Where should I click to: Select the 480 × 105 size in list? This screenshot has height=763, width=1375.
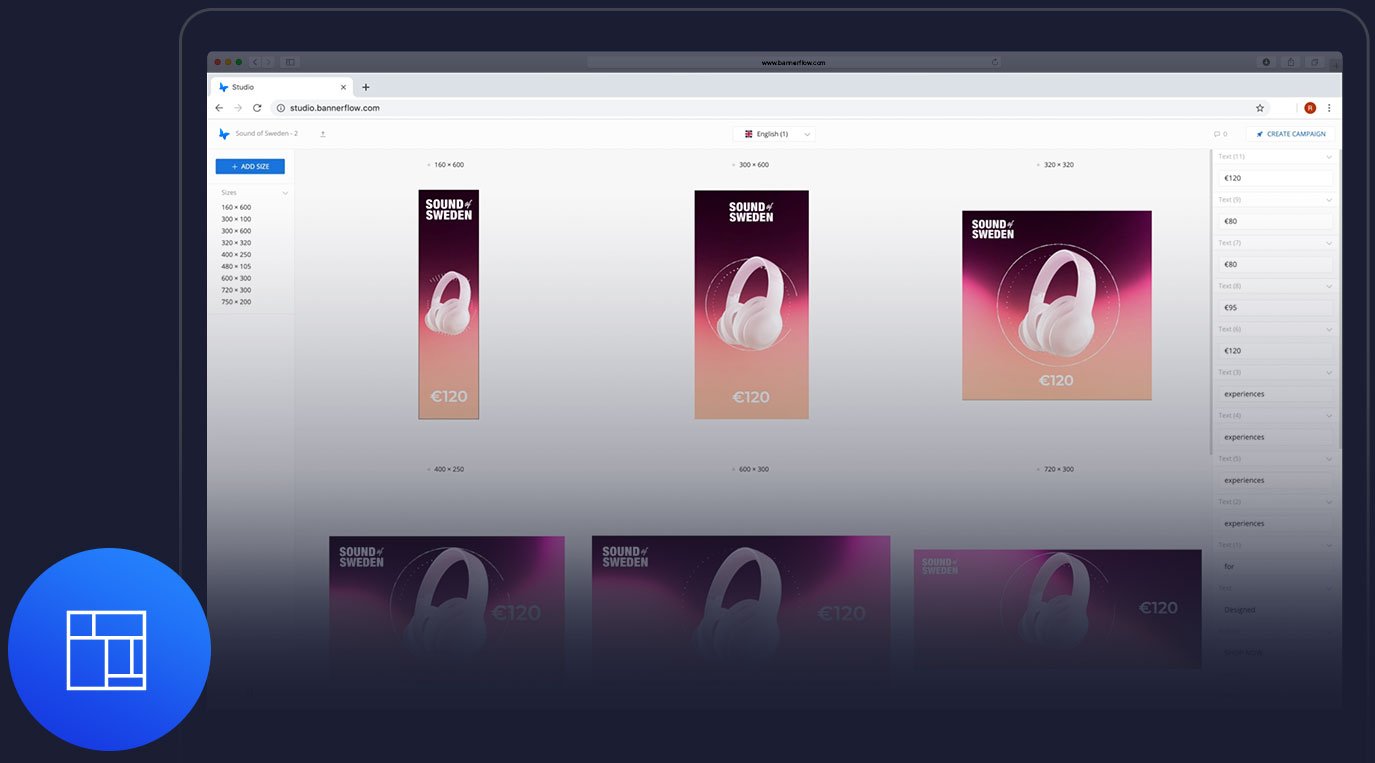pos(236,267)
